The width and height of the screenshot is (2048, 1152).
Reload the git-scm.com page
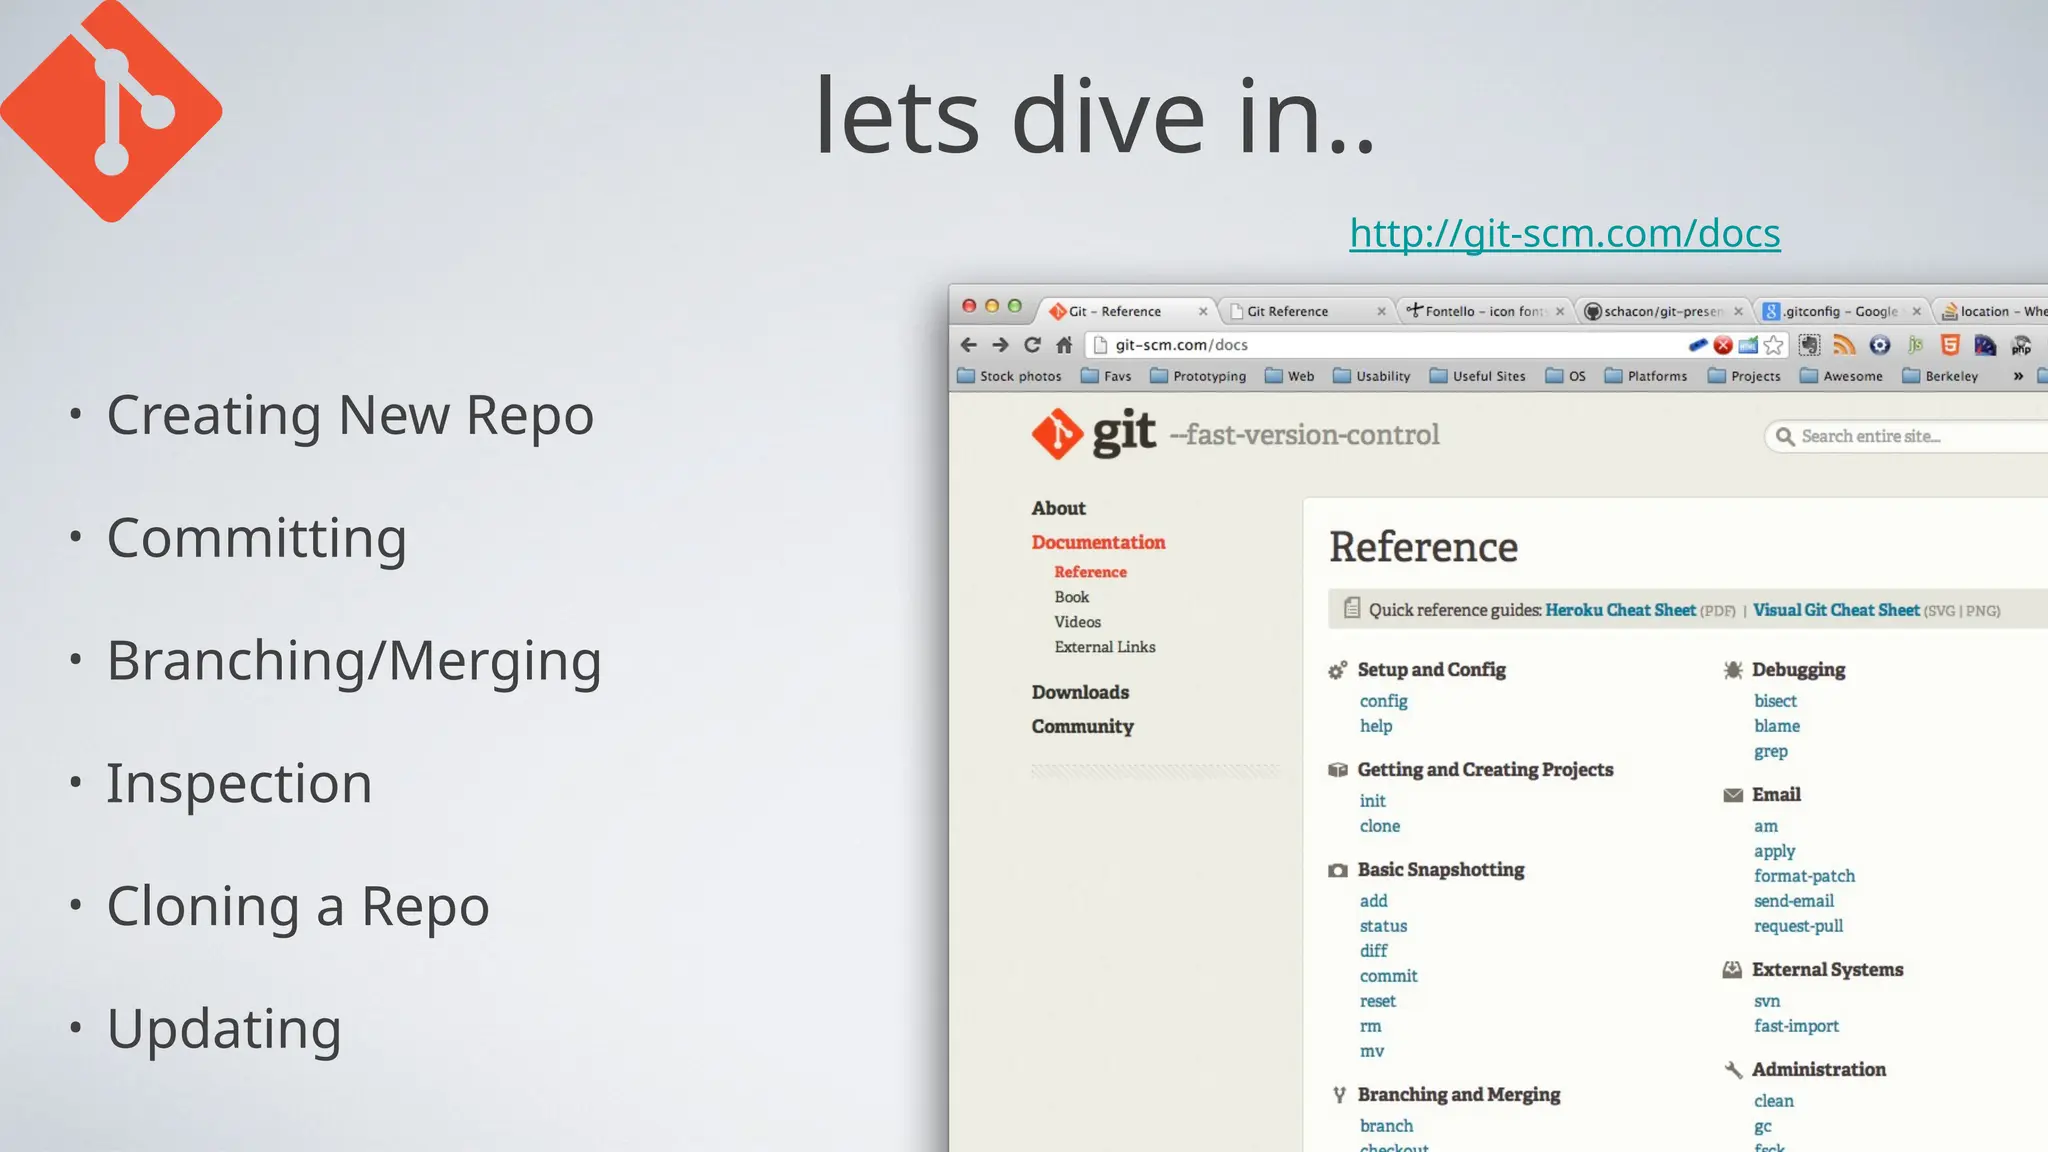pyautogui.click(x=1032, y=345)
